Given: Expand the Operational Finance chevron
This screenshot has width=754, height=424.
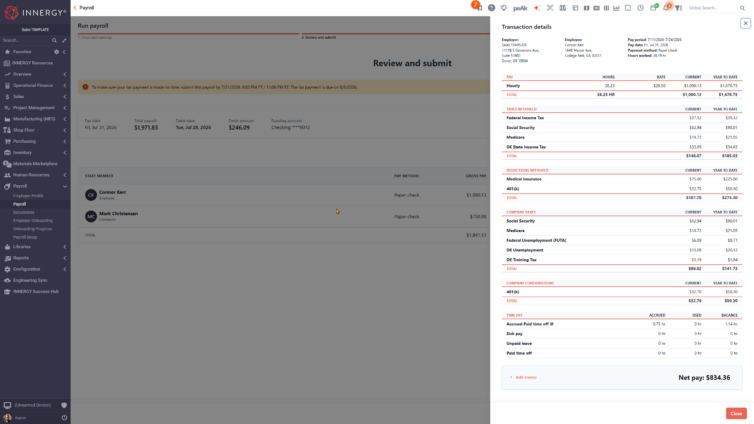Looking at the screenshot, I should (x=64, y=85).
